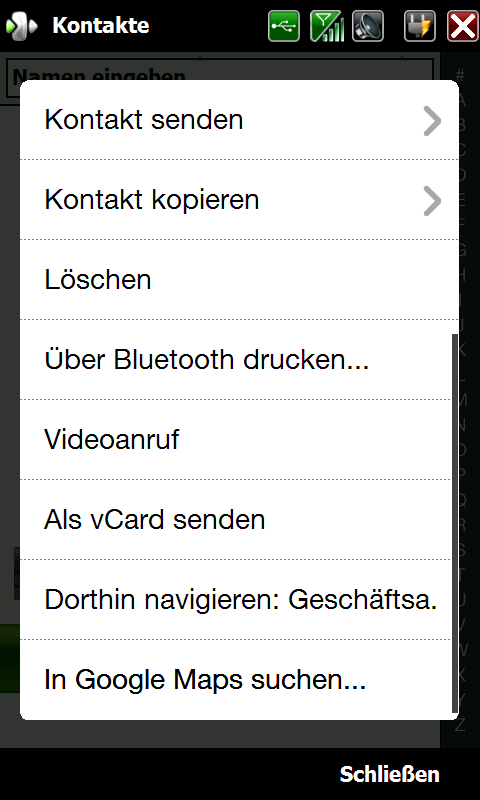Tap the USB connection status icon
Viewport: 480px width, 800px height.
[284, 26]
